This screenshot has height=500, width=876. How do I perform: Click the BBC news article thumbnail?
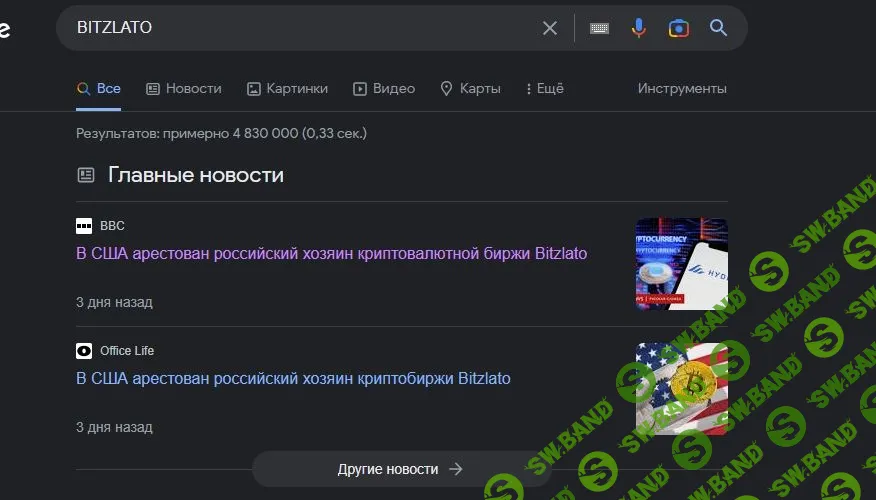681,264
